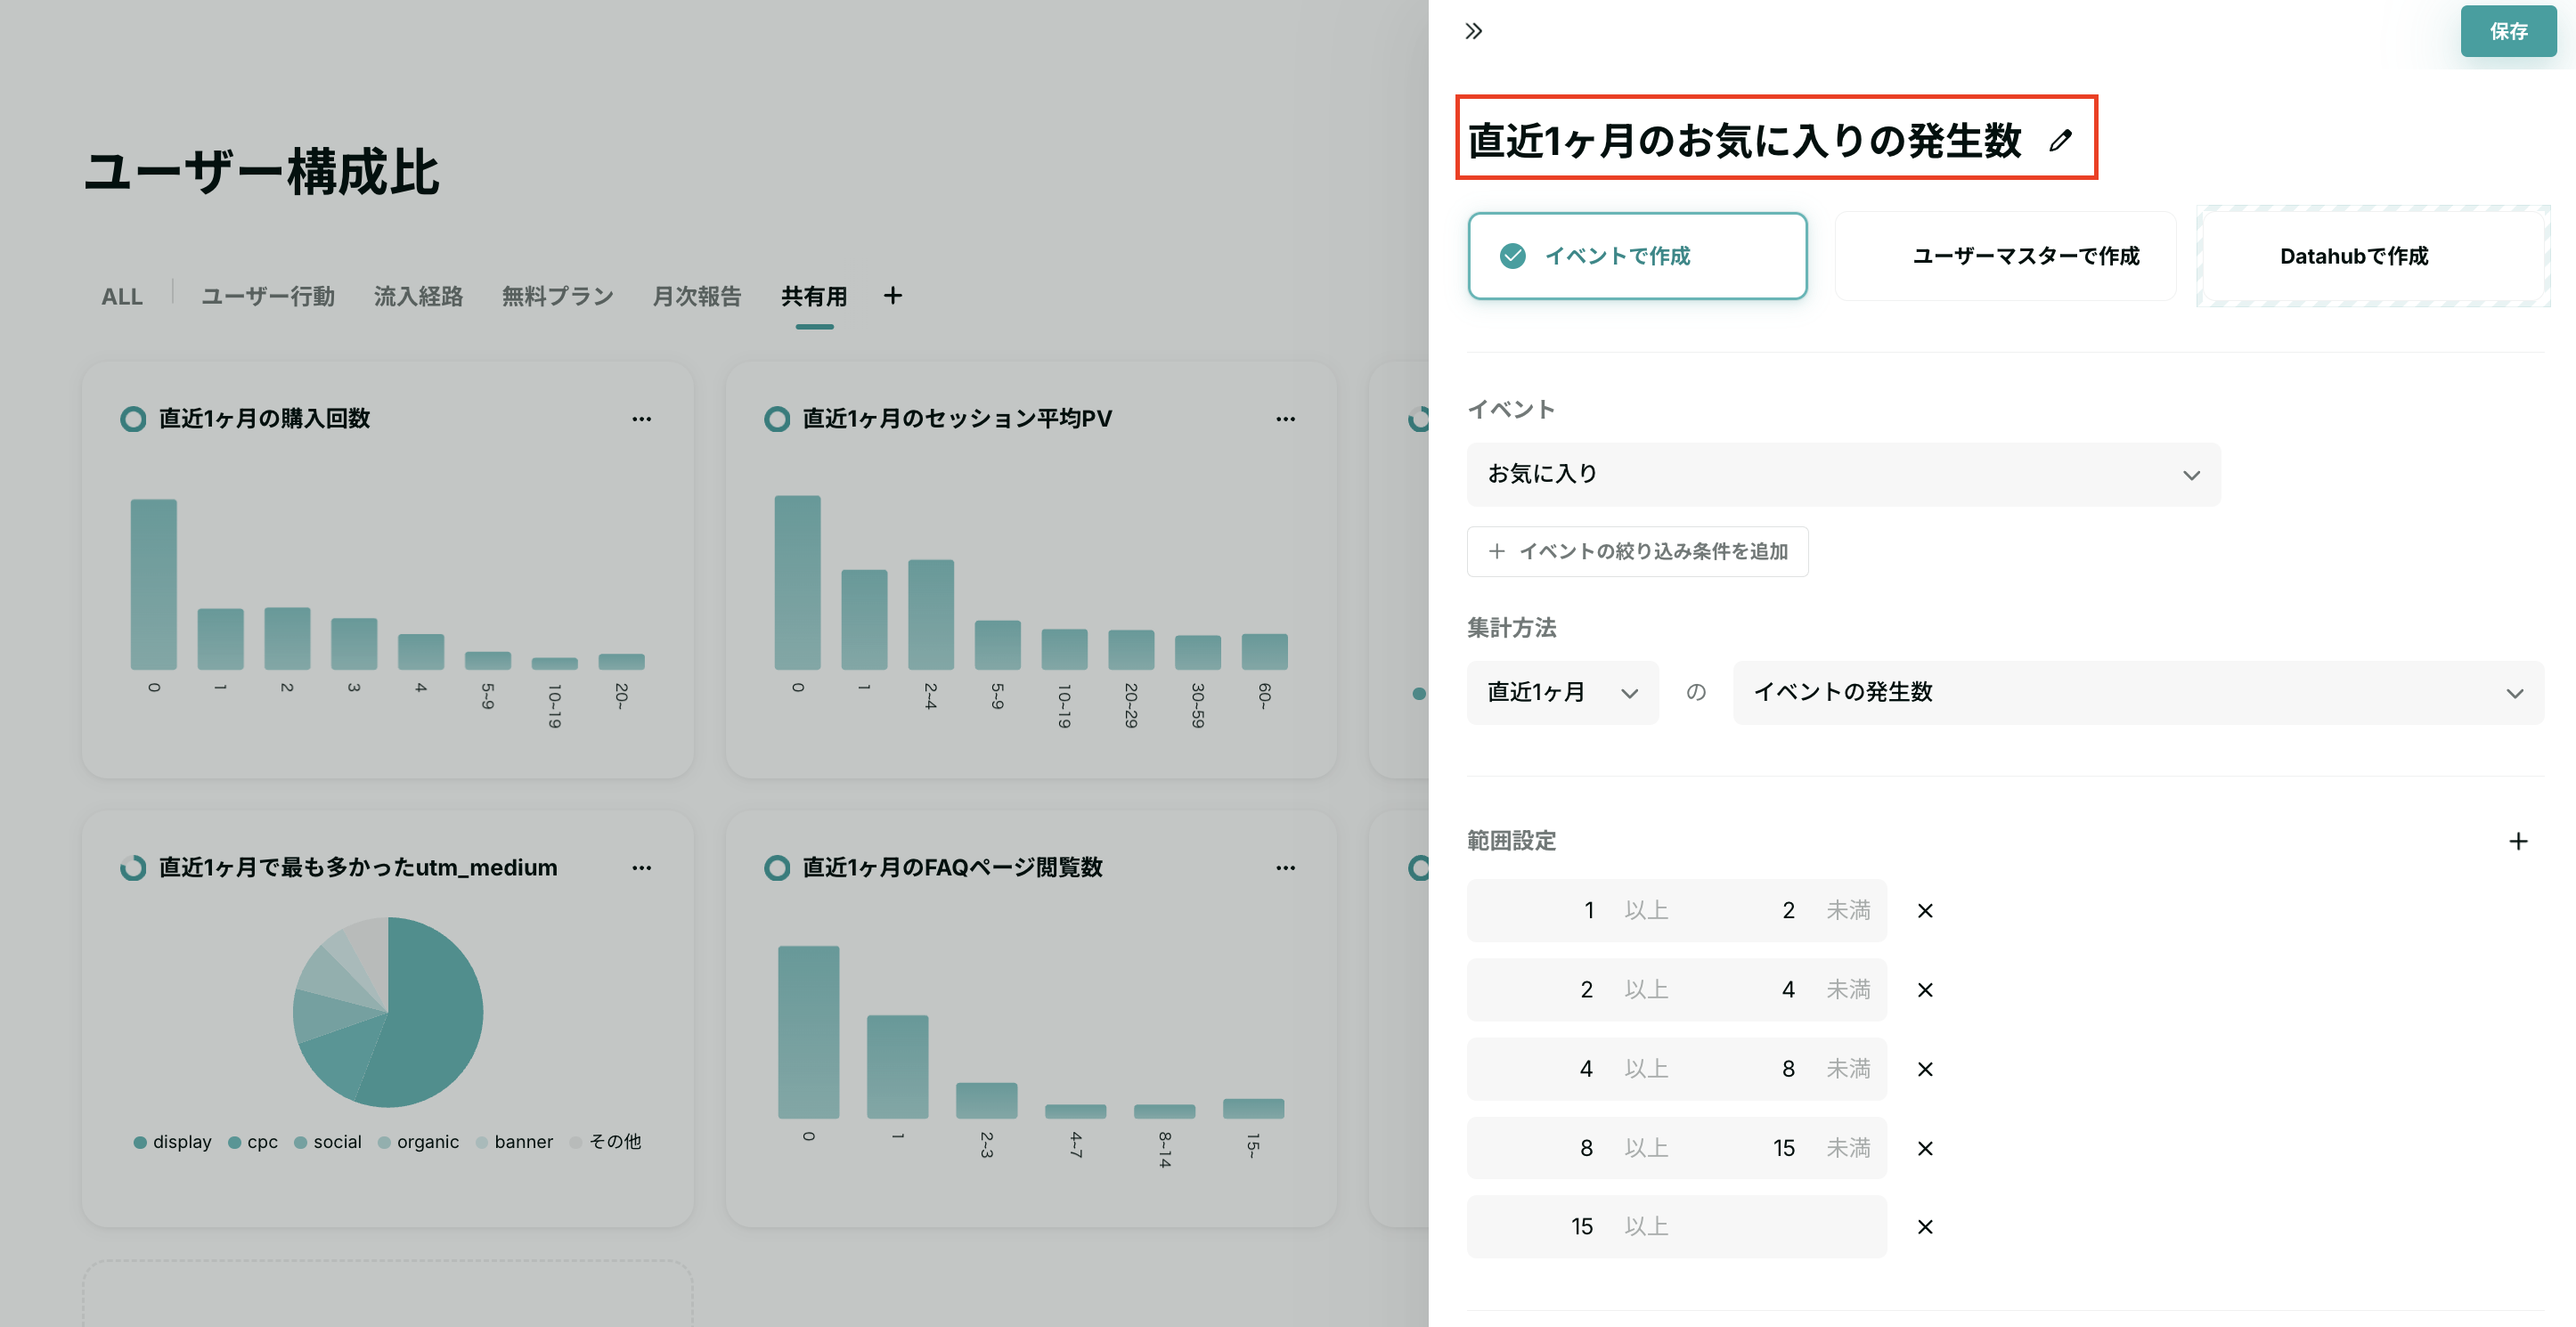Click the 集計方法 section label
The width and height of the screenshot is (2576, 1327).
[x=1510, y=628]
